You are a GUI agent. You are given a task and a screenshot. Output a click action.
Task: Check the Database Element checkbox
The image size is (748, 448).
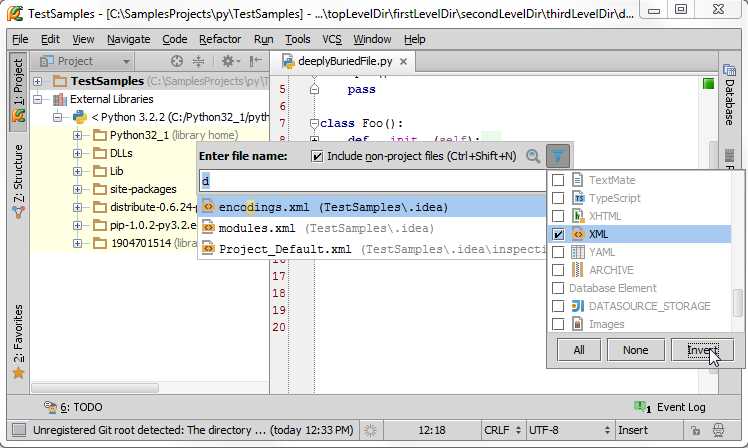coord(558,288)
